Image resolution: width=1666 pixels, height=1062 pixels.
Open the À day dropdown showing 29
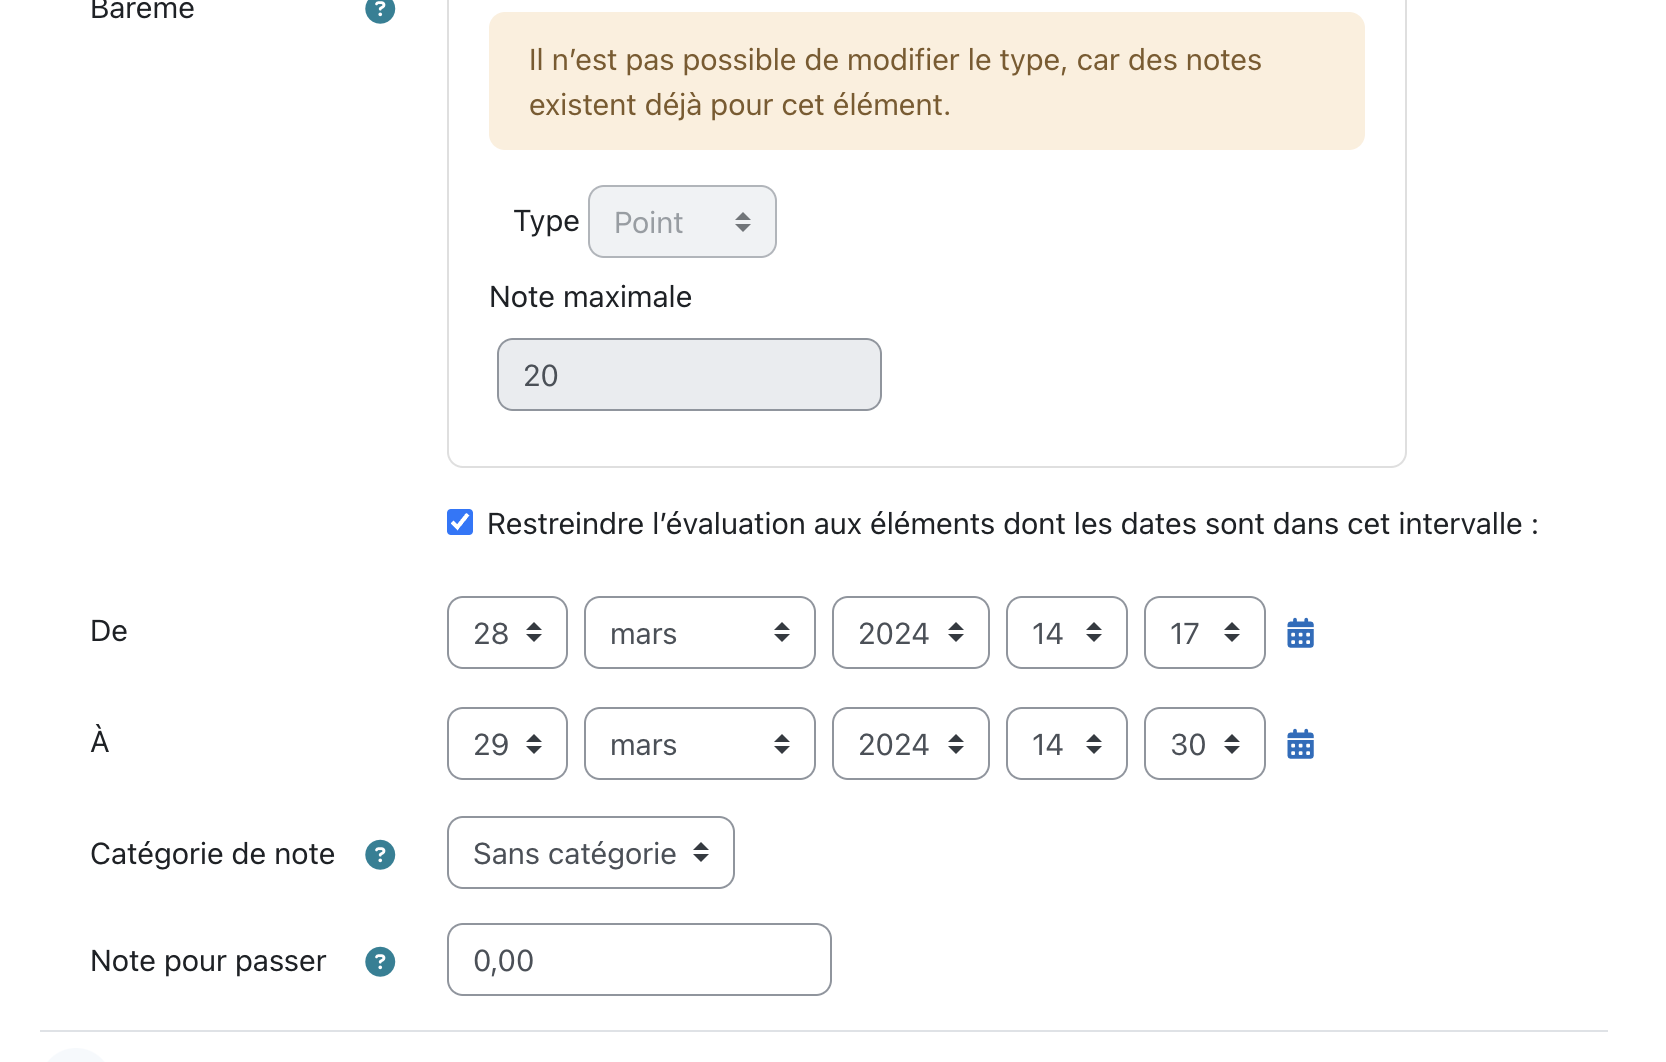[x=507, y=744]
